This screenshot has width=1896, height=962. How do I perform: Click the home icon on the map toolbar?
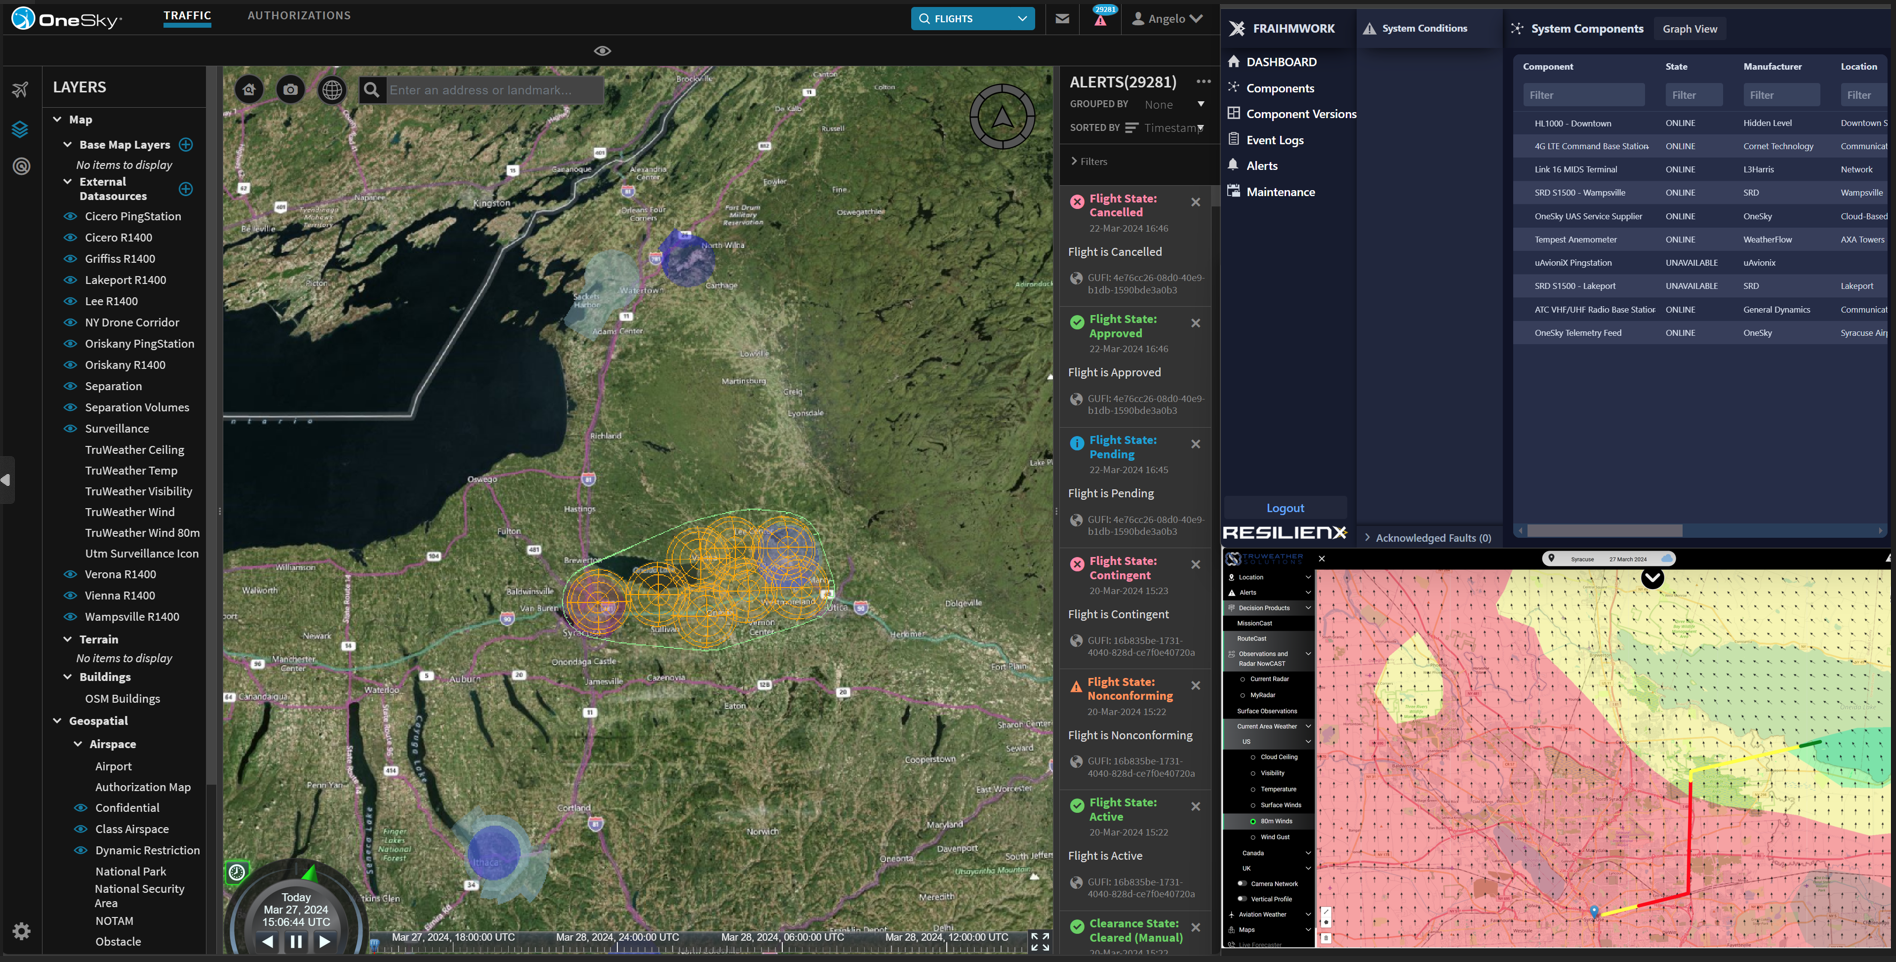pos(248,89)
